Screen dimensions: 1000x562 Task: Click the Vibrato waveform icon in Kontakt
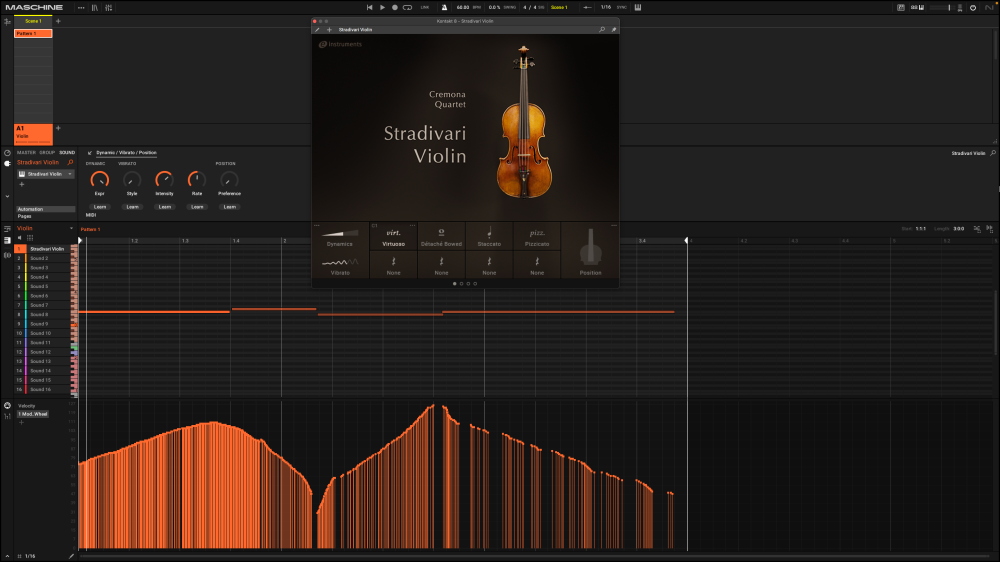340,262
